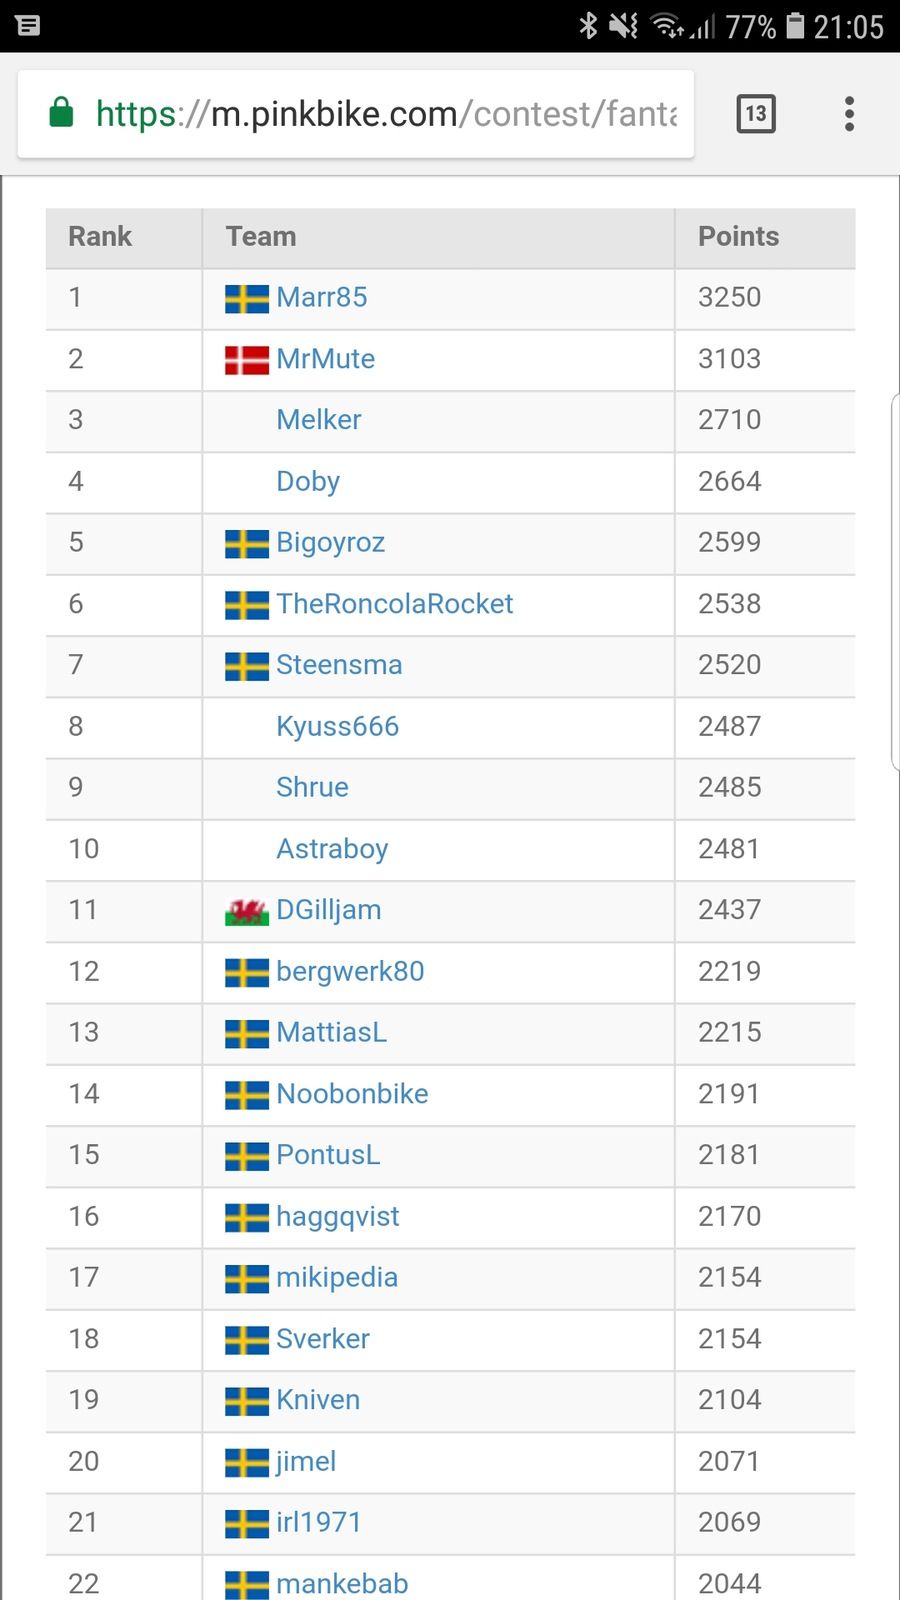Tap the Swedish flag beside Marr85
This screenshot has height=1600, width=900.
[247, 299]
